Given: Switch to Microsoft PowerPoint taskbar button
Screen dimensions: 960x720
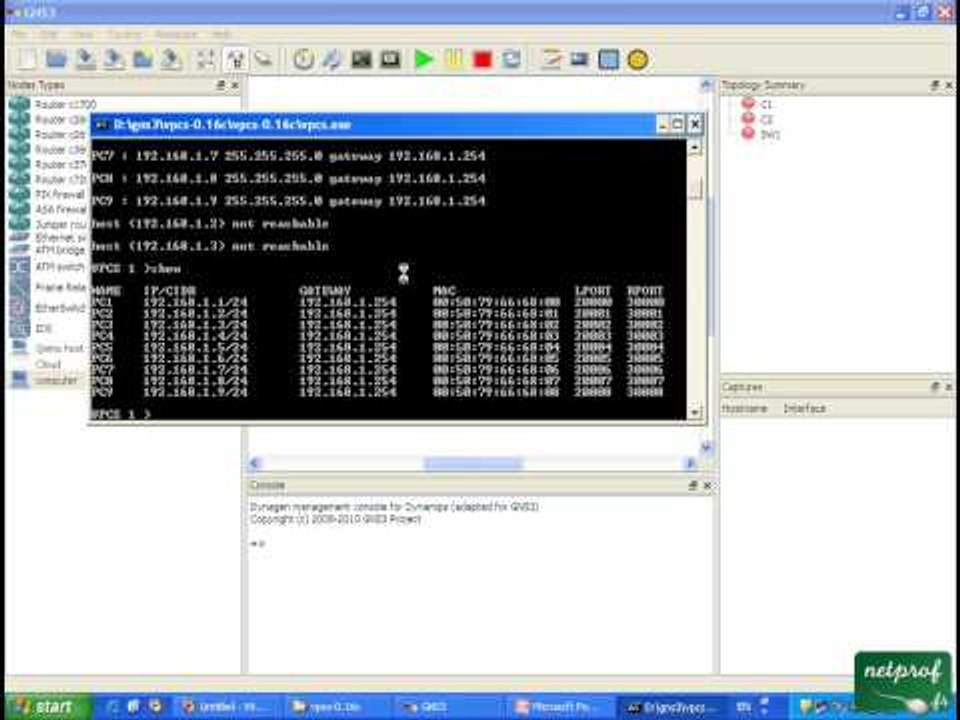Looking at the screenshot, I should pyautogui.click(x=557, y=707).
